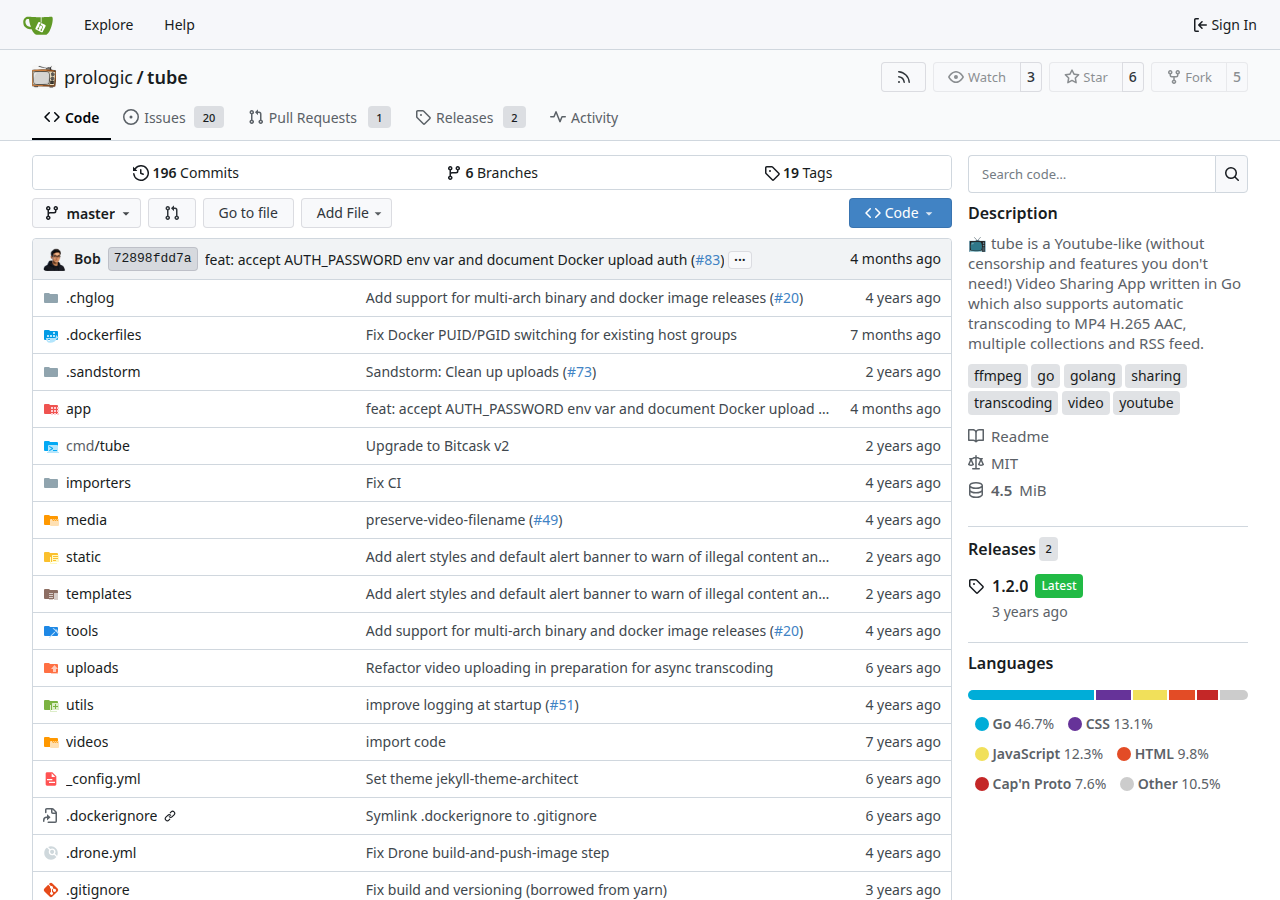Image resolution: width=1280 pixels, height=900 pixels.
Task: Open the master branch dropdown
Action: click(x=87, y=213)
